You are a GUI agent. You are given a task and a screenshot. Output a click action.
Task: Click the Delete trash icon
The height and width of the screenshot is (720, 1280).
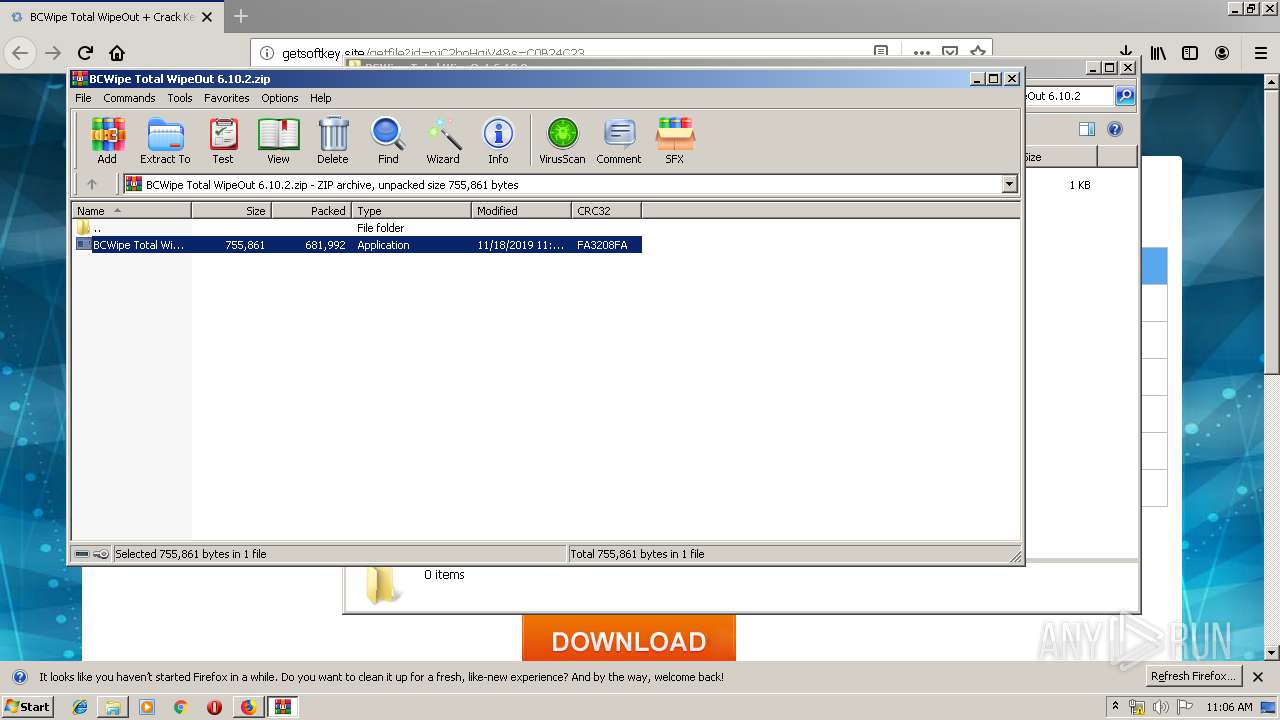click(333, 140)
